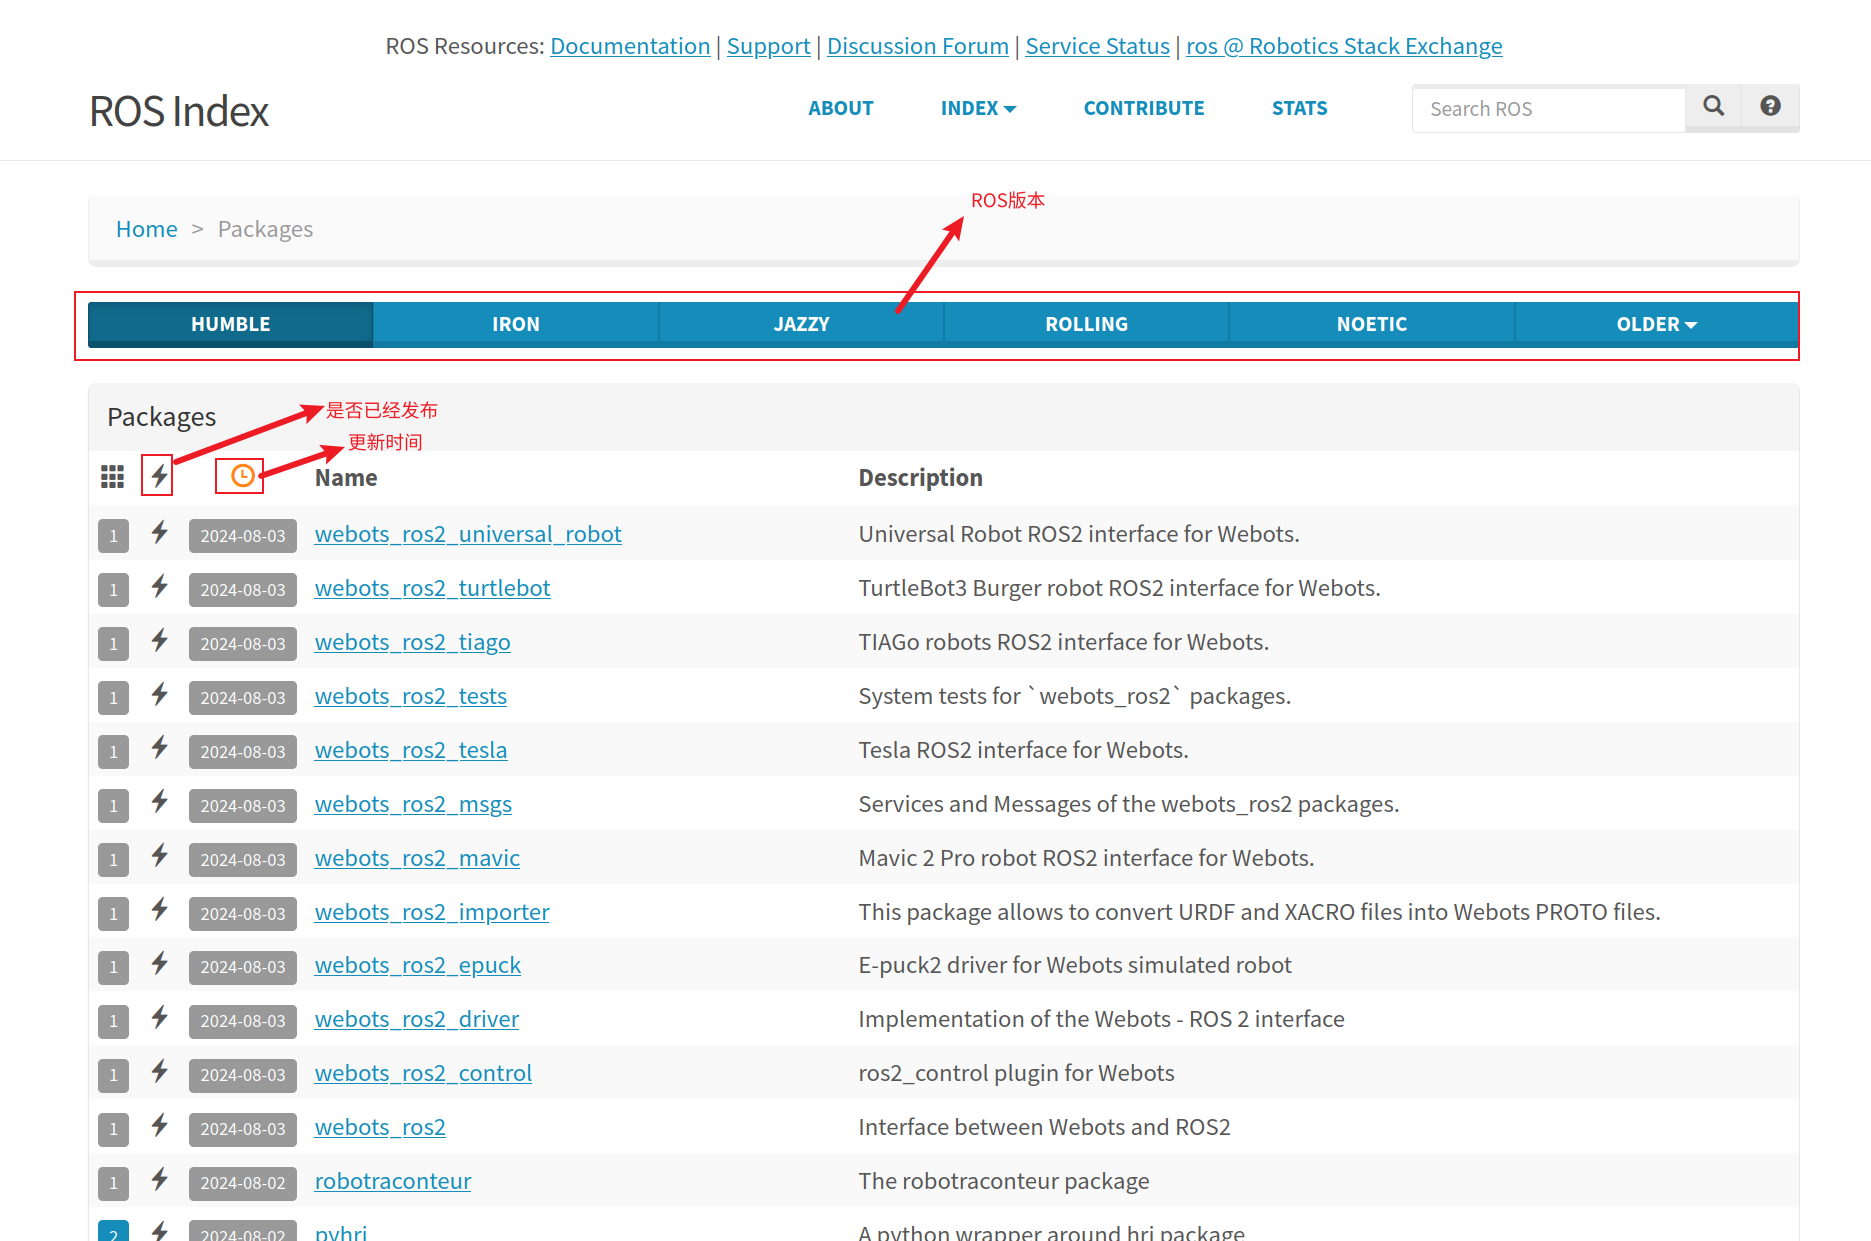Open webots_ros2_tests package page
1871x1241 pixels.
click(410, 696)
